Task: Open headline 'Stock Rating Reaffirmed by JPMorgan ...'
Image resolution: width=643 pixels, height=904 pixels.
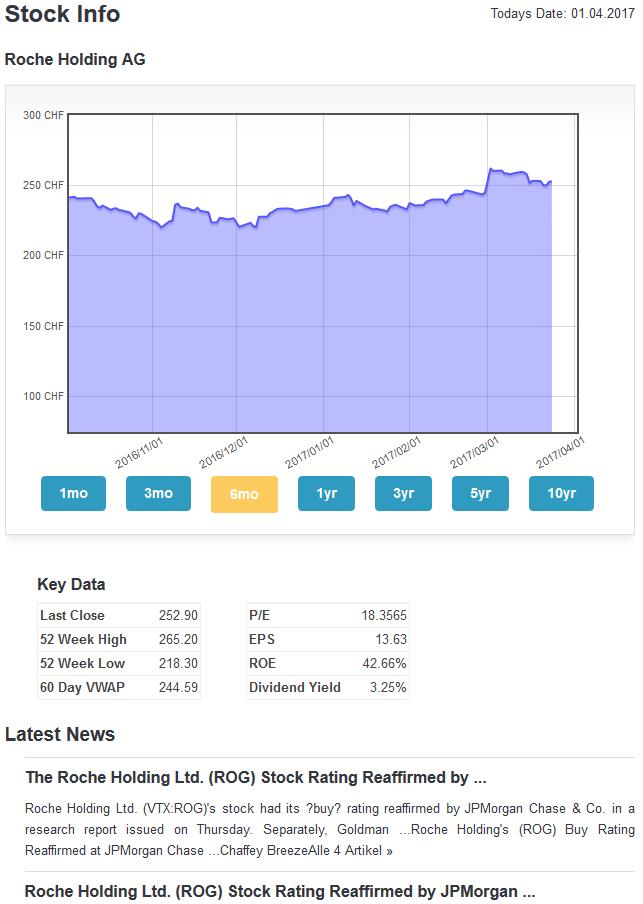Action: (x=280, y=891)
